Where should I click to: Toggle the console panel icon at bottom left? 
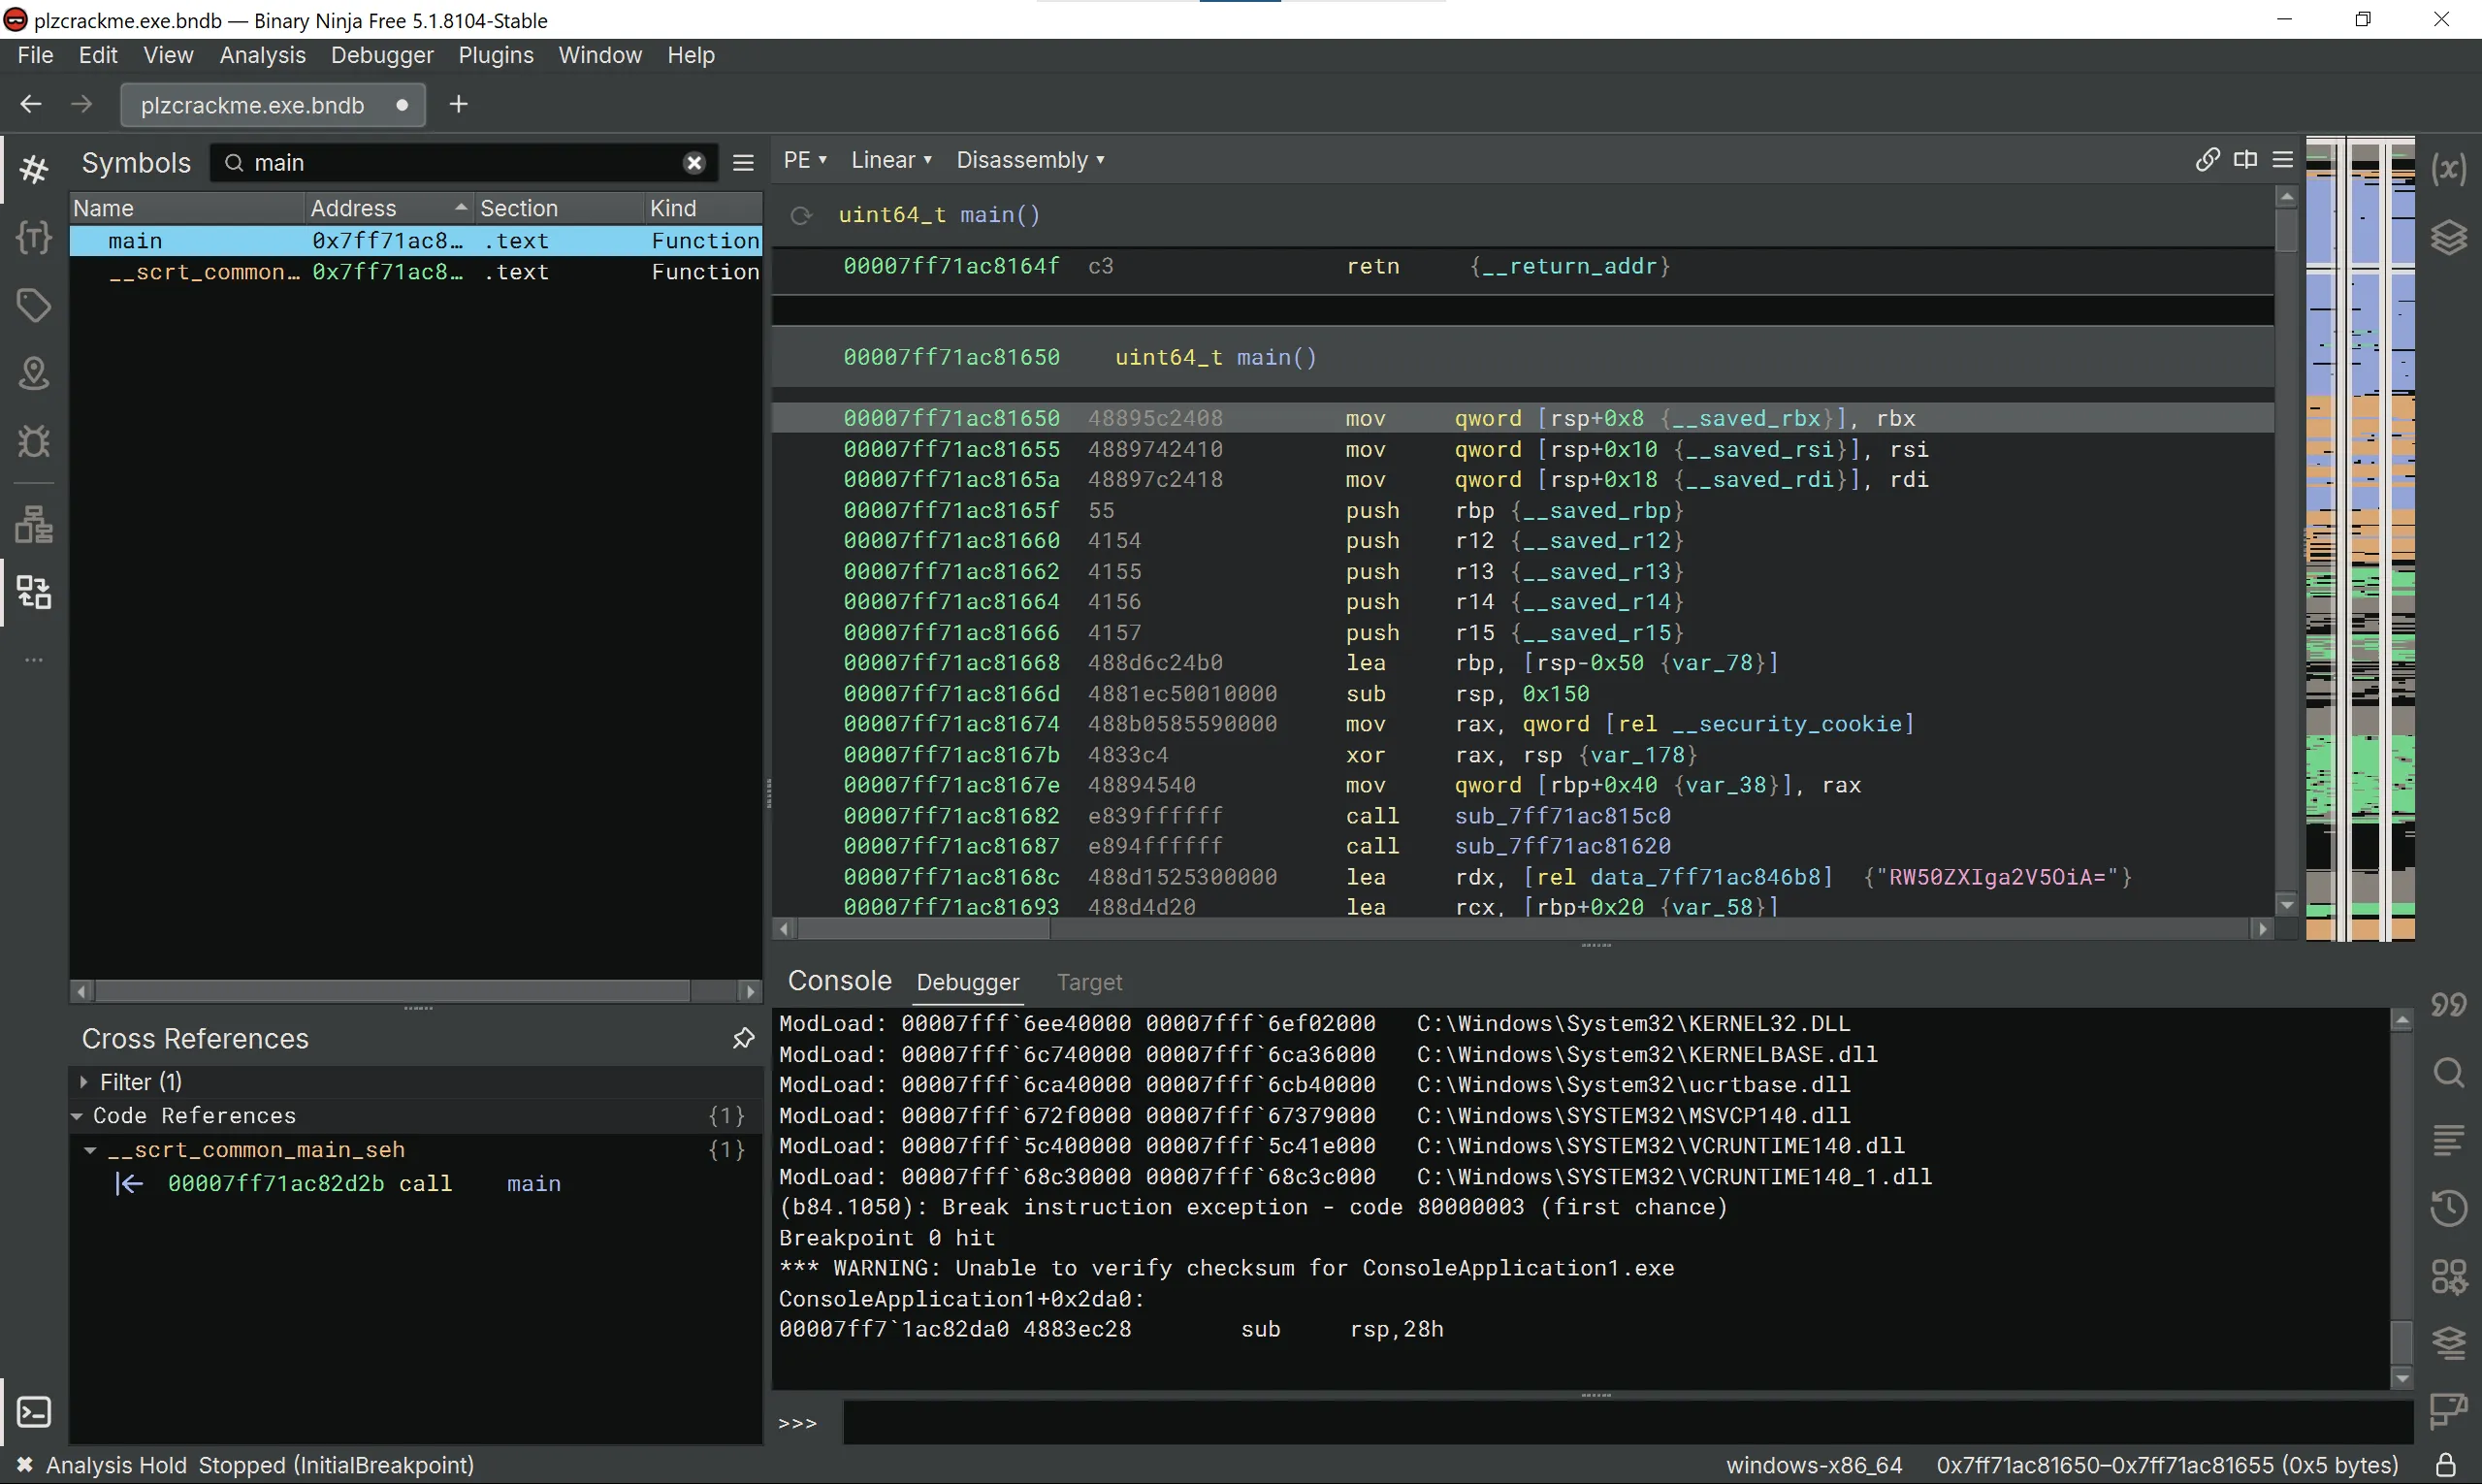click(34, 1412)
